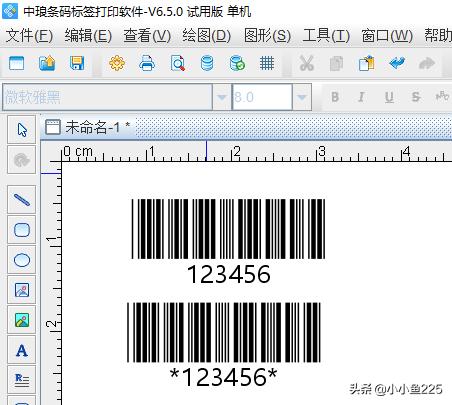Viewport: 452px width, 405px height.
Task: Select the rounded rectangle tool
Action: point(22,230)
